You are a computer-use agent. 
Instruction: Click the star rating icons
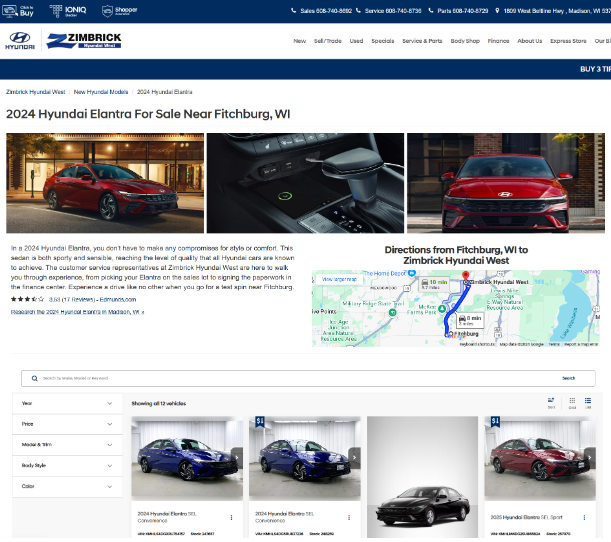[27, 299]
